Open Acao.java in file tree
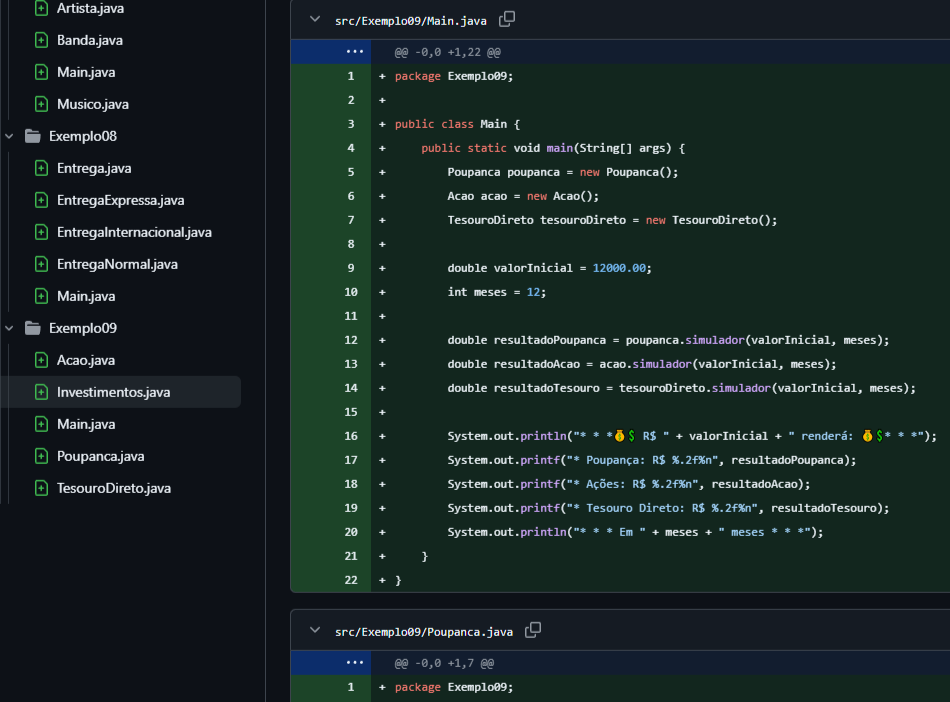 tap(86, 360)
